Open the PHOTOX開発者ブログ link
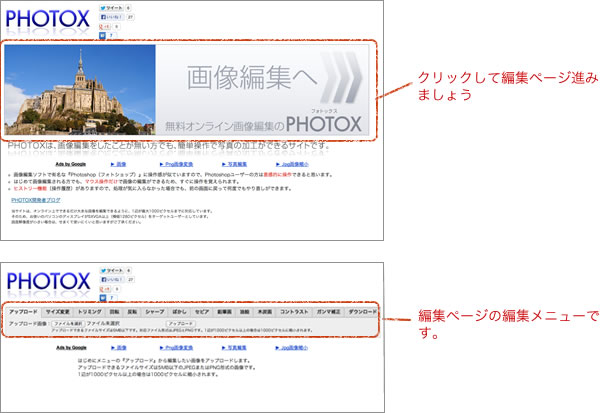This screenshot has height=413, width=607. [x=36, y=200]
